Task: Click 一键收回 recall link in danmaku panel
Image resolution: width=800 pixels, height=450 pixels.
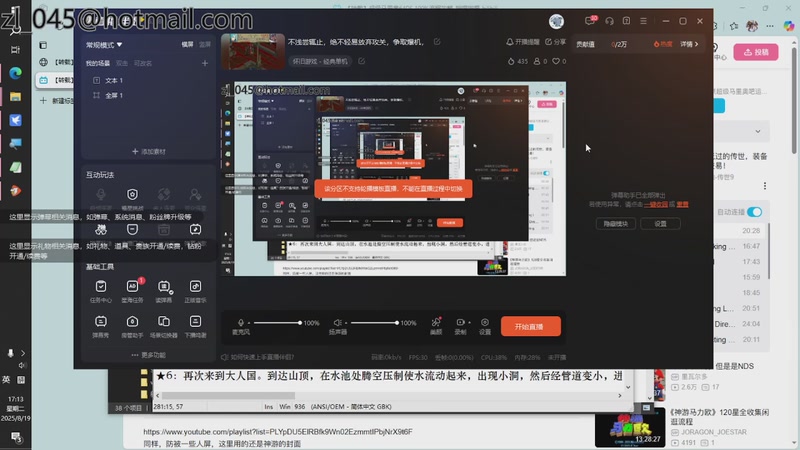Action: [x=656, y=204]
